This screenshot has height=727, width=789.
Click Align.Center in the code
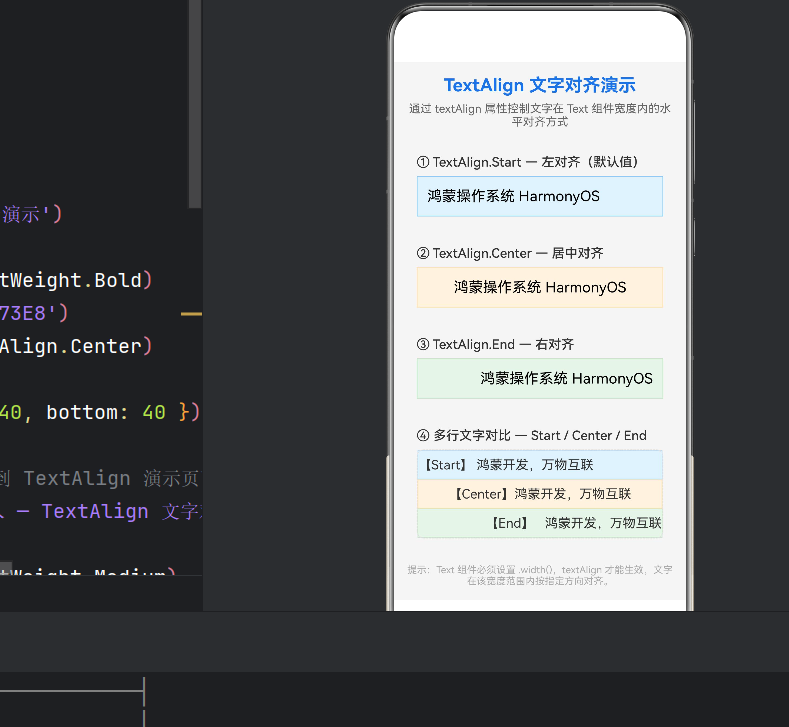(75, 346)
